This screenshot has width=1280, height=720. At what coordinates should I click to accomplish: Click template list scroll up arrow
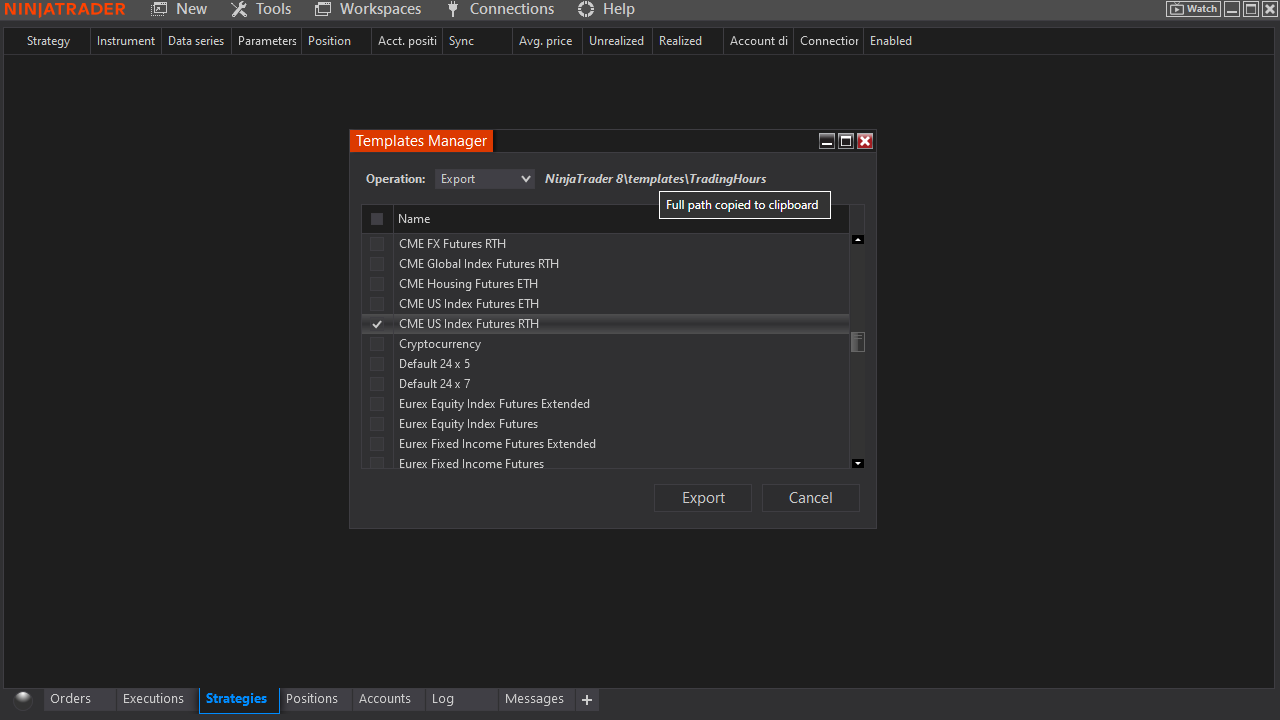[857, 240]
